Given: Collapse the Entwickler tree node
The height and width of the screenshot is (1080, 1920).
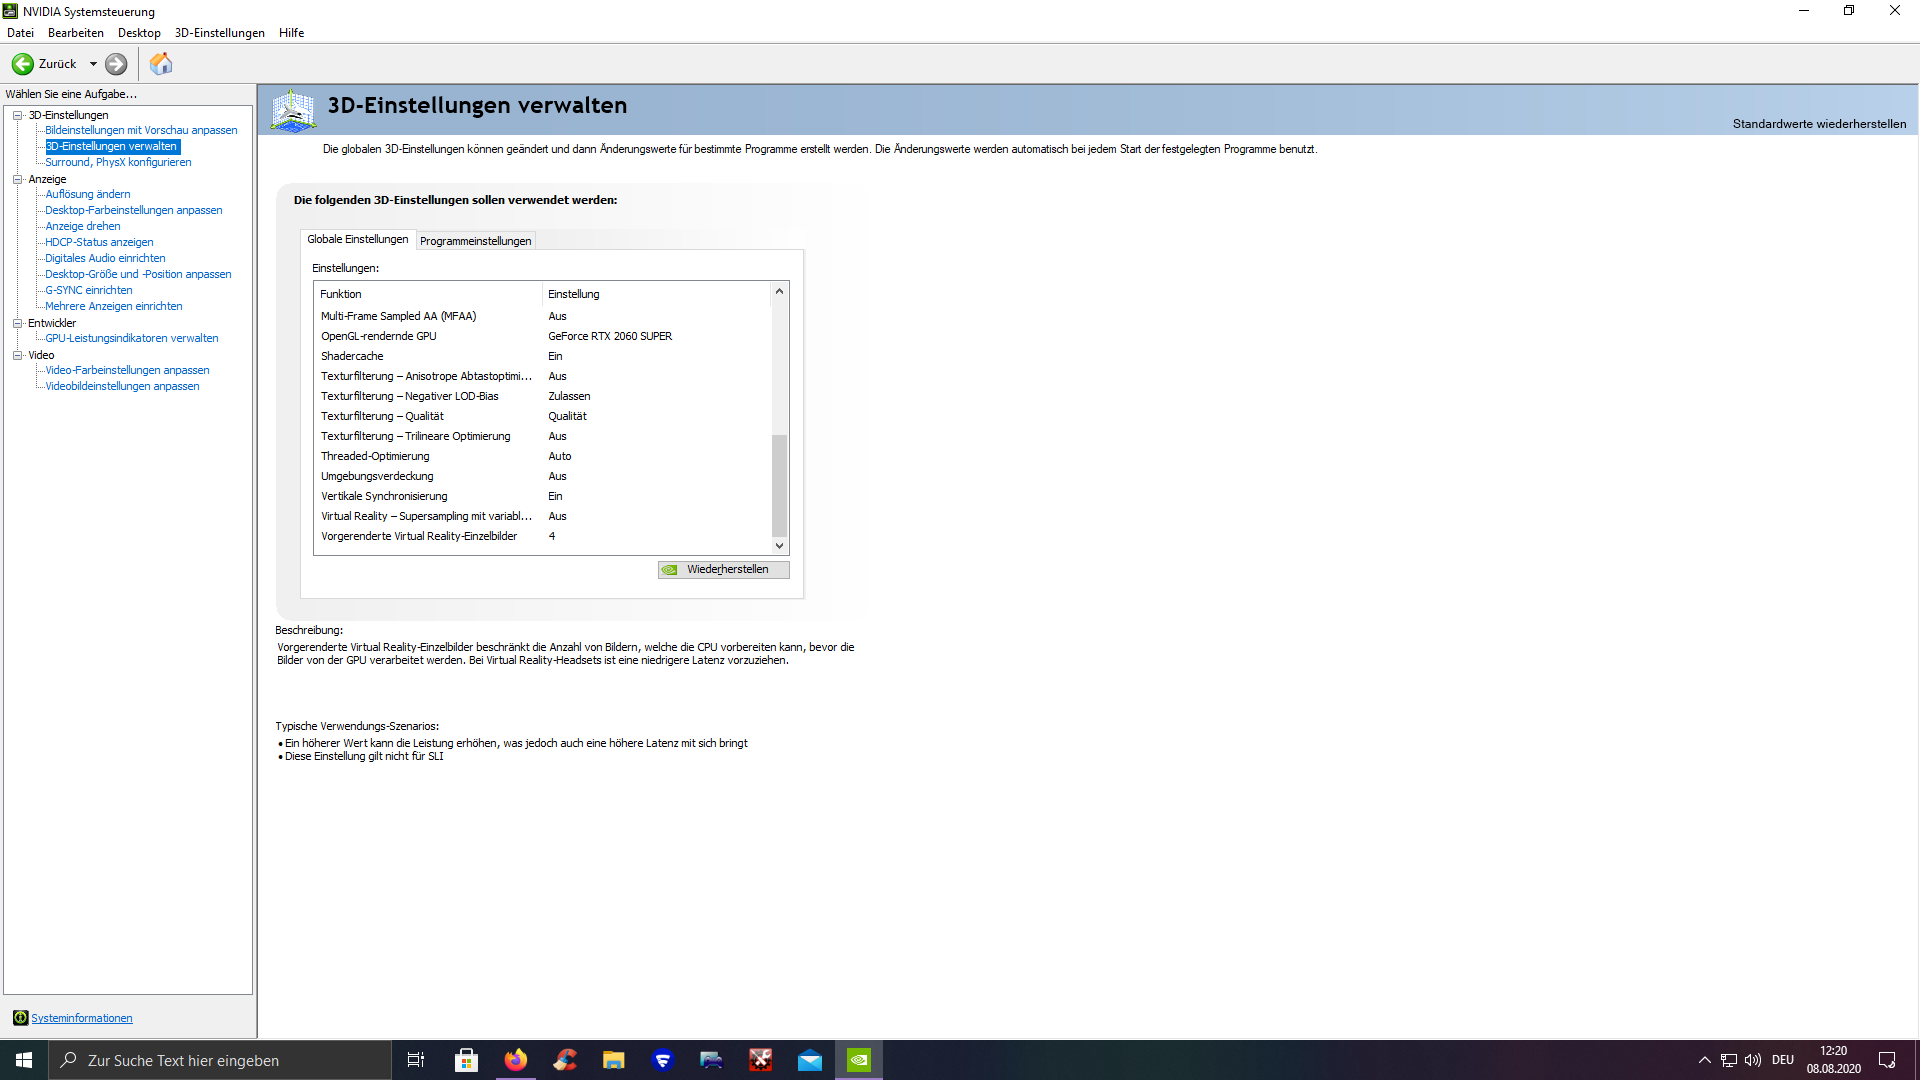Looking at the screenshot, I should point(17,323).
